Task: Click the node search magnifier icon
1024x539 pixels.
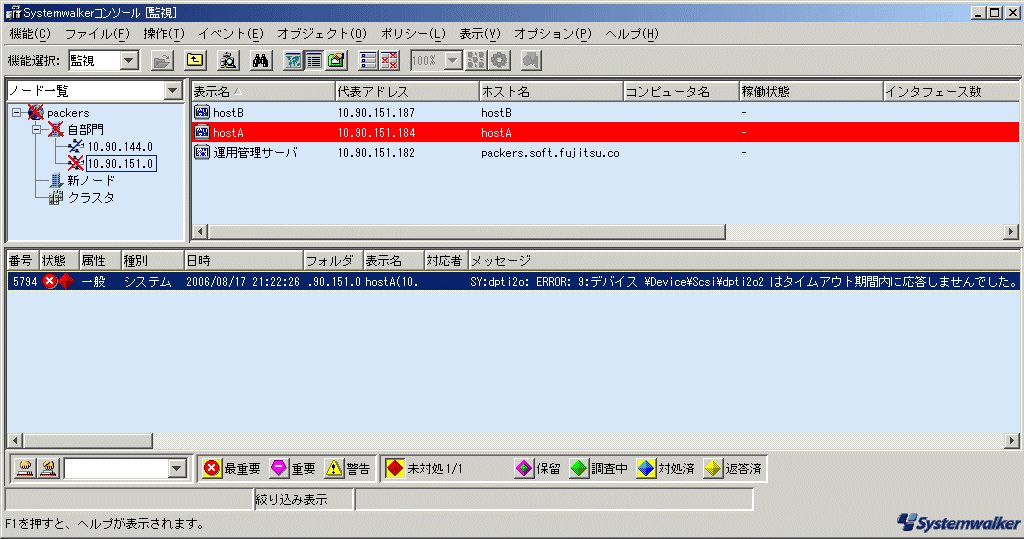Action: pyautogui.click(x=228, y=61)
